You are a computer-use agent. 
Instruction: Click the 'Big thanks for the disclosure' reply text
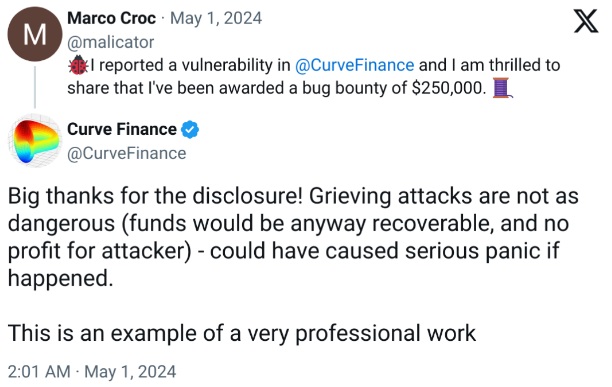[155, 196]
